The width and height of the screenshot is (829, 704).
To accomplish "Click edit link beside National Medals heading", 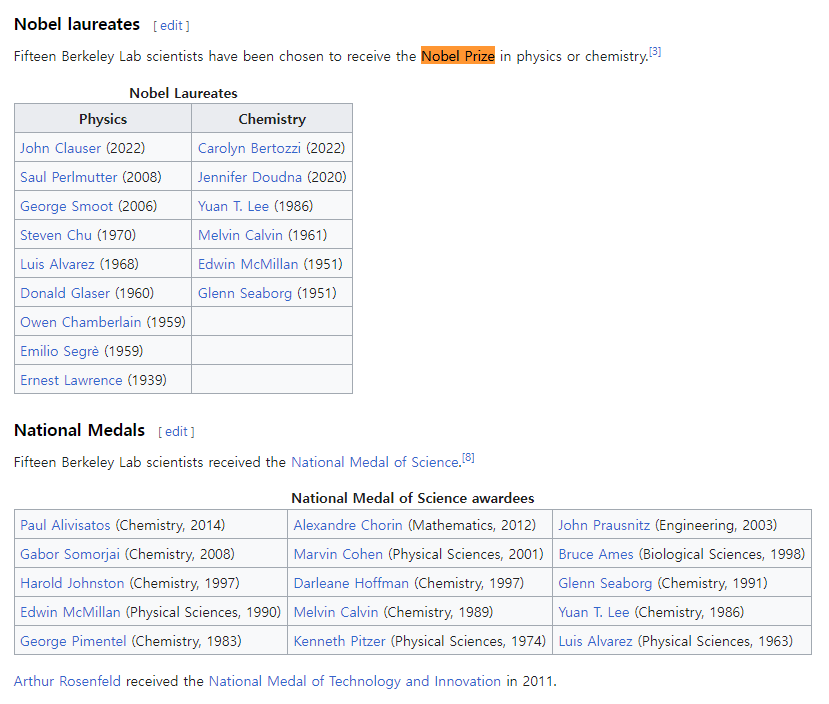I will tap(177, 431).
